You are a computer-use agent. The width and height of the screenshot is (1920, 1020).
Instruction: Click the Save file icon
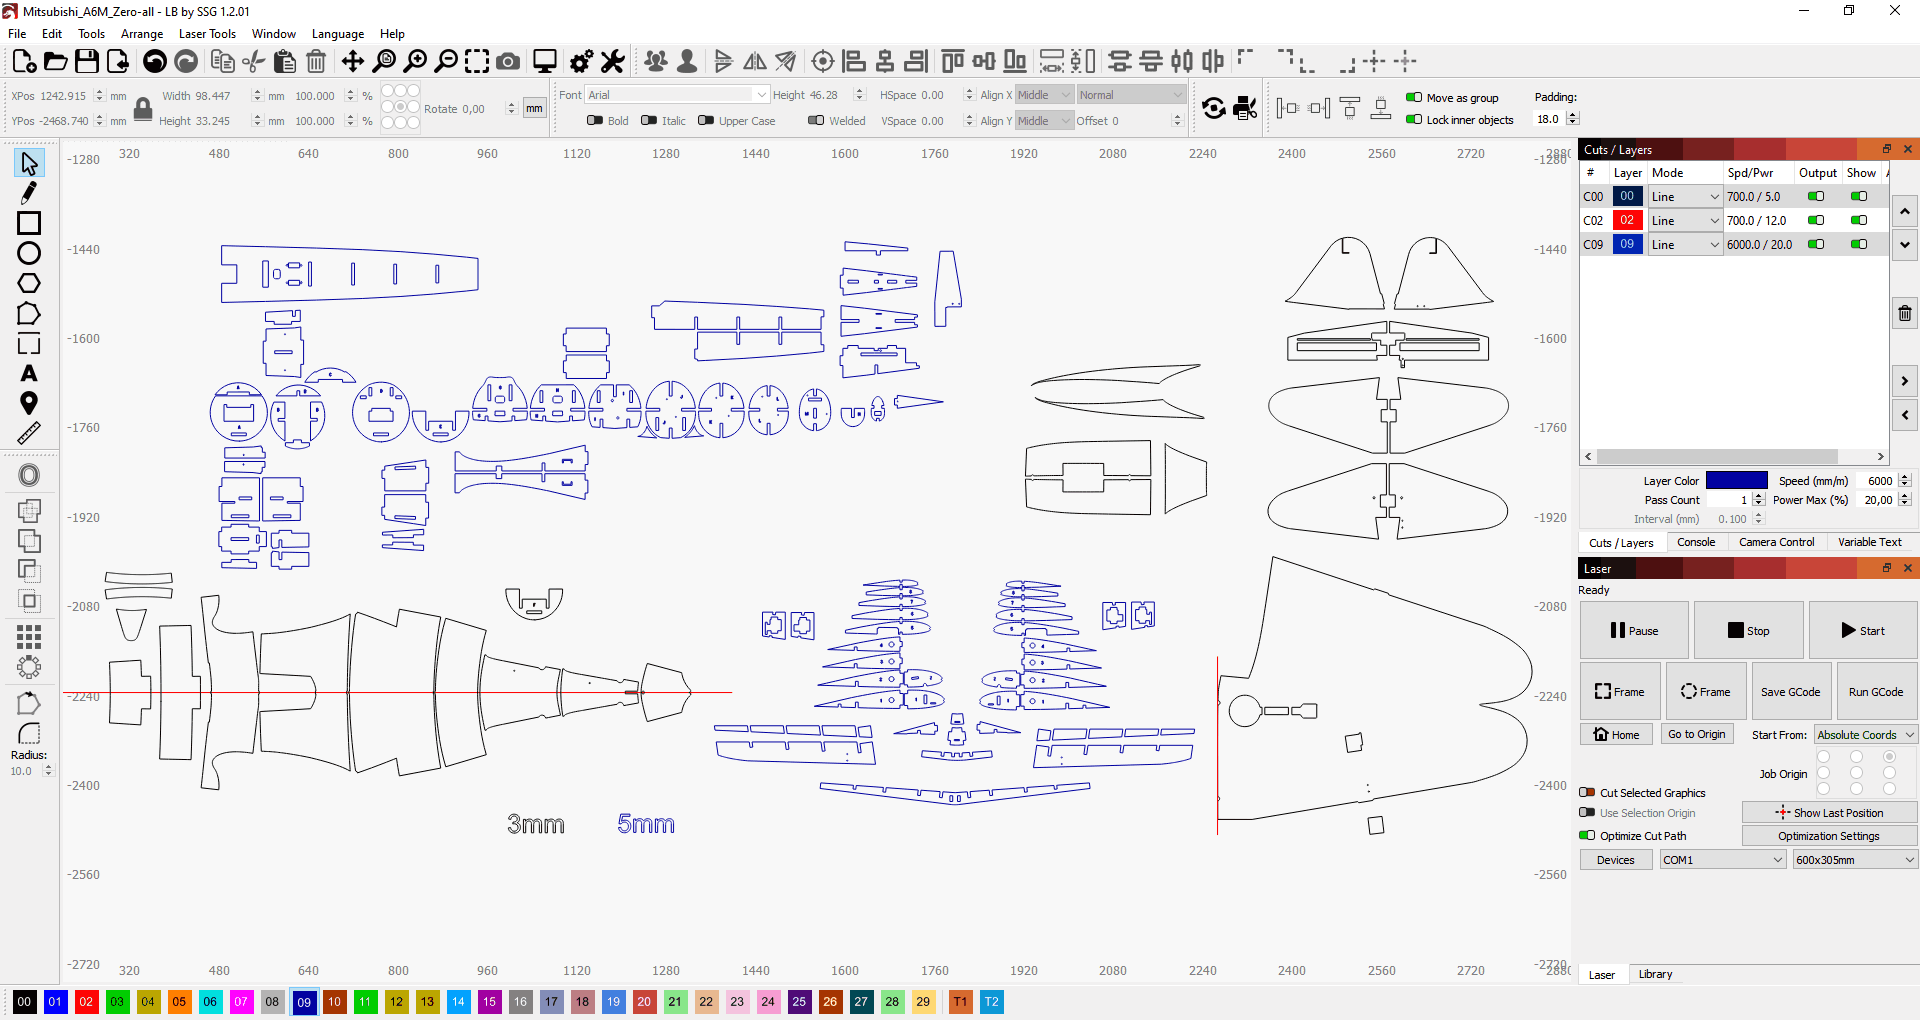87,62
